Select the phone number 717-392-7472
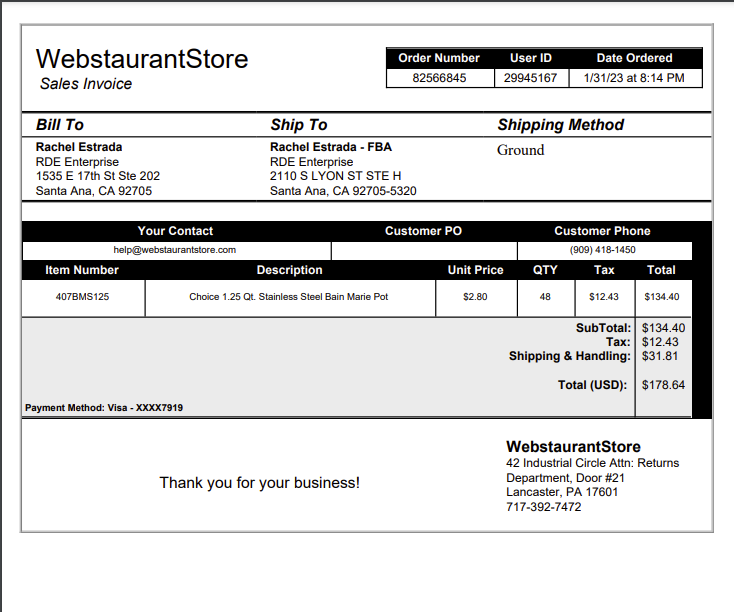734x612 pixels. pos(543,507)
